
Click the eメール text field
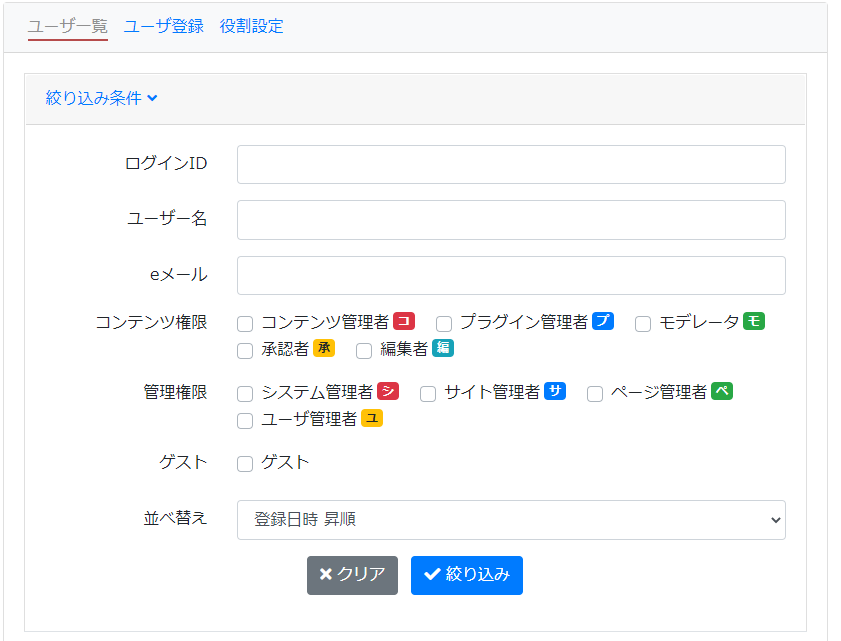(511, 274)
